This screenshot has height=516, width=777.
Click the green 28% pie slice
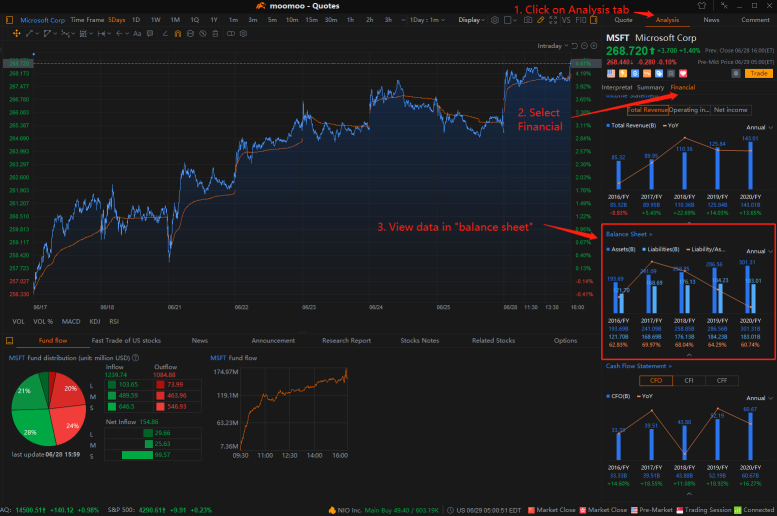(x=32, y=429)
